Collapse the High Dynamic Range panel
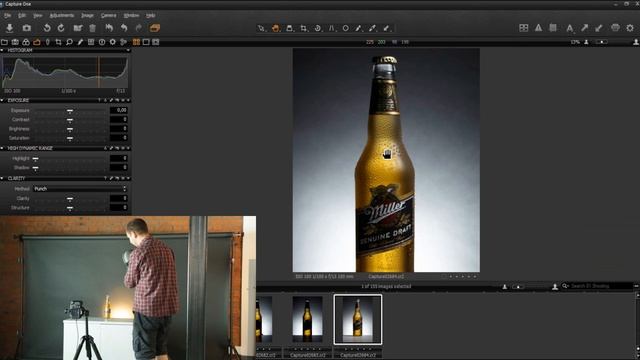The image size is (640, 360). click(x=2, y=148)
